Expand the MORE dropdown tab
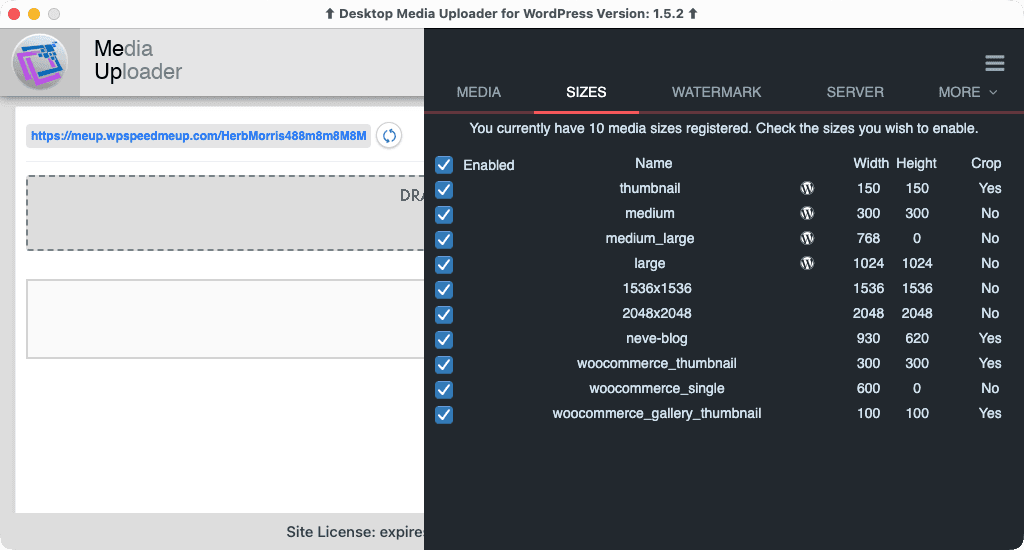This screenshot has height=550, width=1024. [968, 92]
